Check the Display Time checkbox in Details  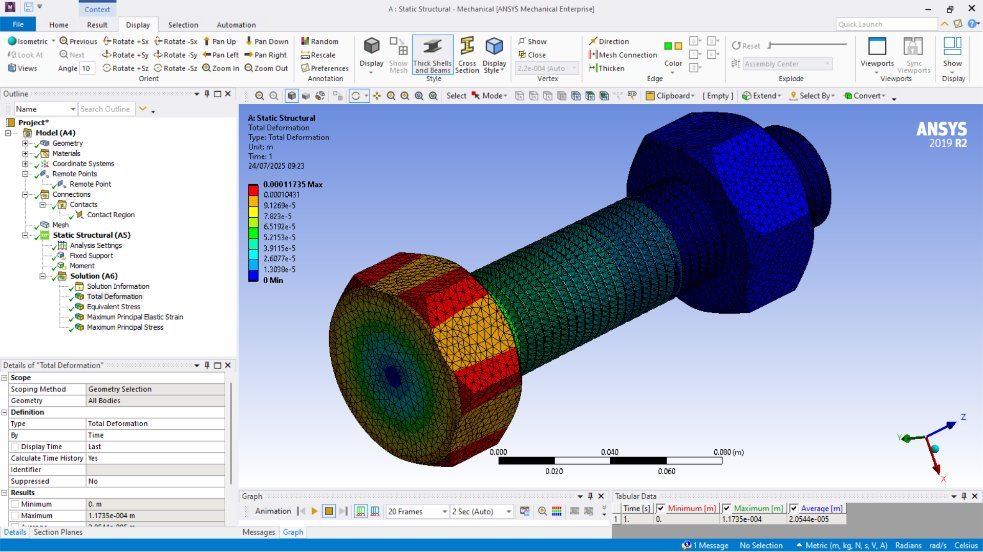point(14,447)
